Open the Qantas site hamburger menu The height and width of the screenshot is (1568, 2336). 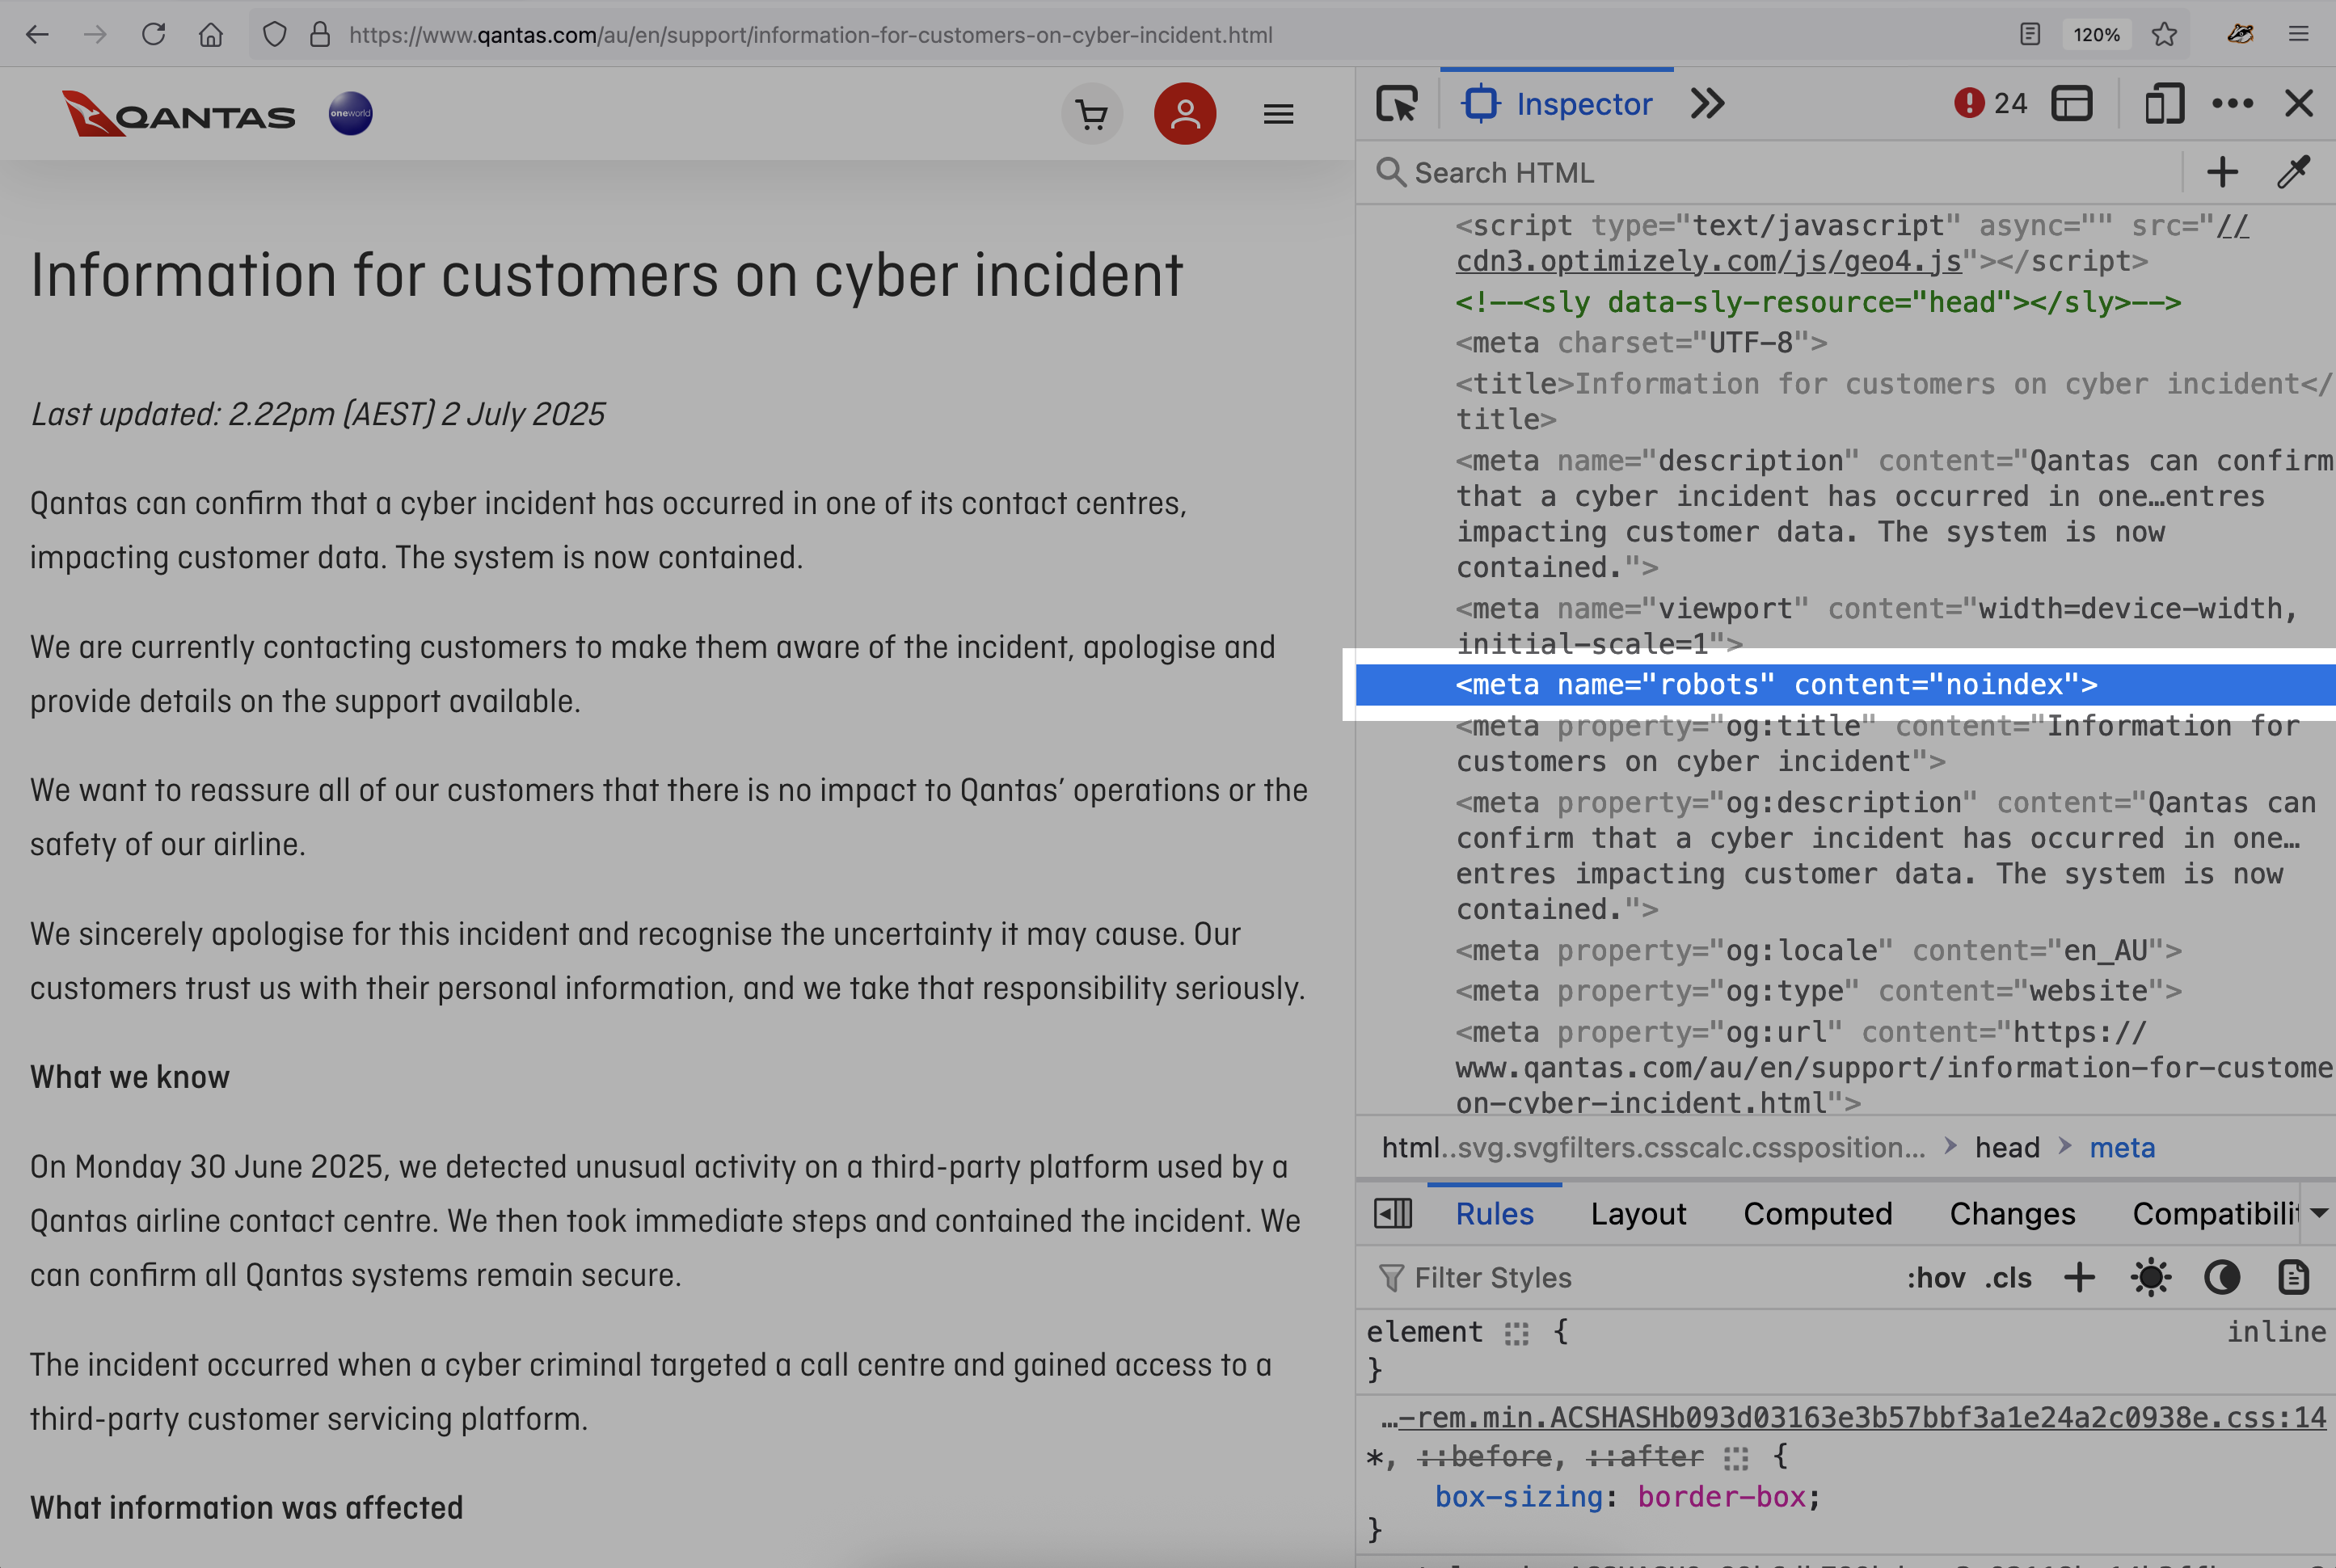tap(1278, 114)
